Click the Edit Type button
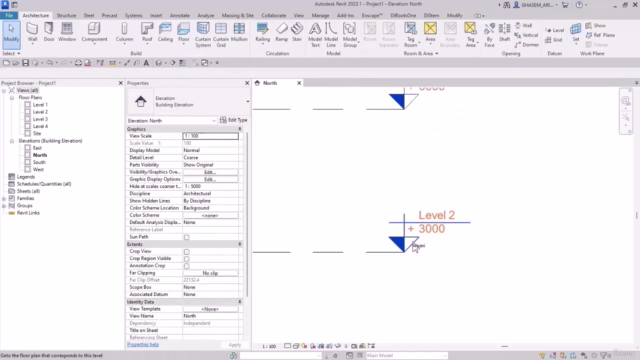Viewport: 640px width, 360px height. [x=233, y=120]
